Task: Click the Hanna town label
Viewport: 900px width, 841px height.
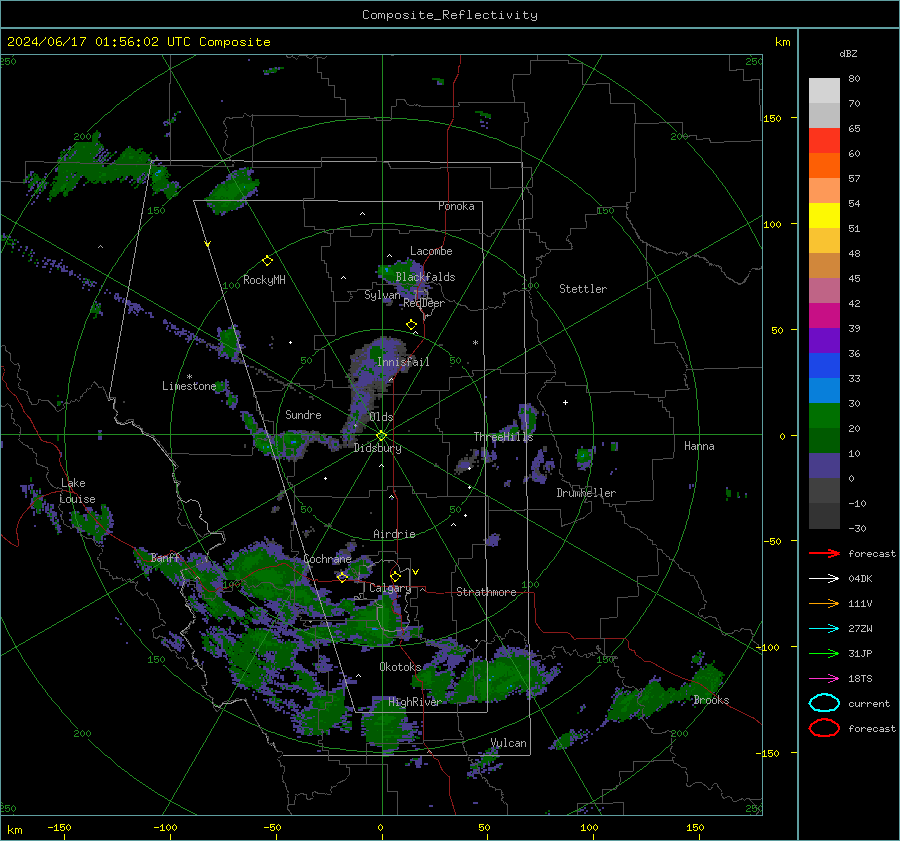Action: click(x=699, y=446)
